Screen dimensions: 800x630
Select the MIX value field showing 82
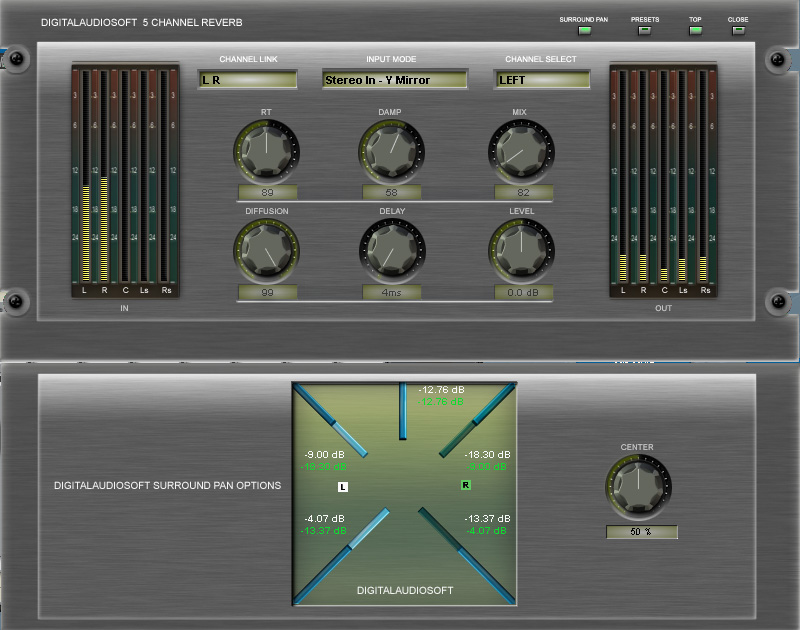pyautogui.click(x=523, y=192)
